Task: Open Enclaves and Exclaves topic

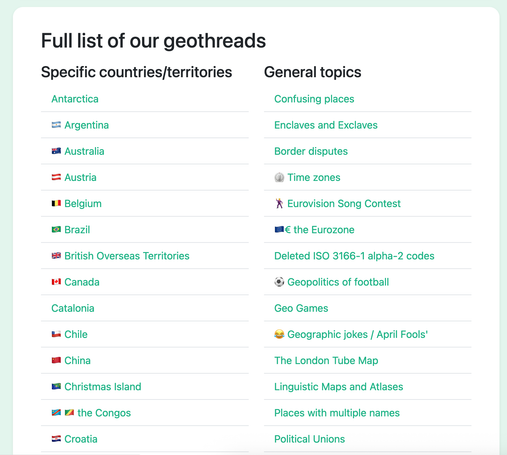Action: [x=326, y=125]
